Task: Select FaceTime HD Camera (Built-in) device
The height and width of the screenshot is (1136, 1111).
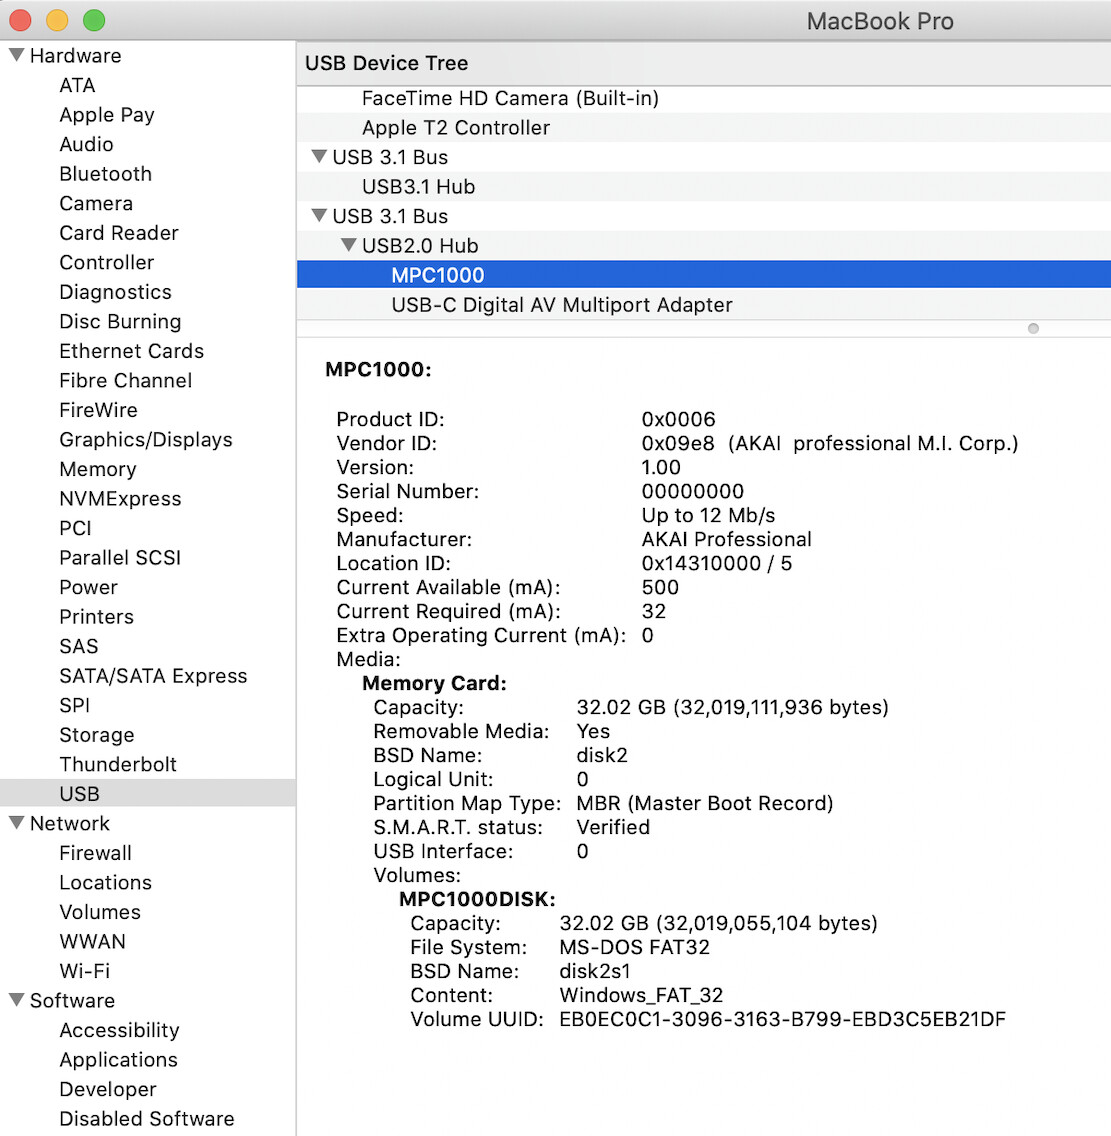Action: pos(509,98)
